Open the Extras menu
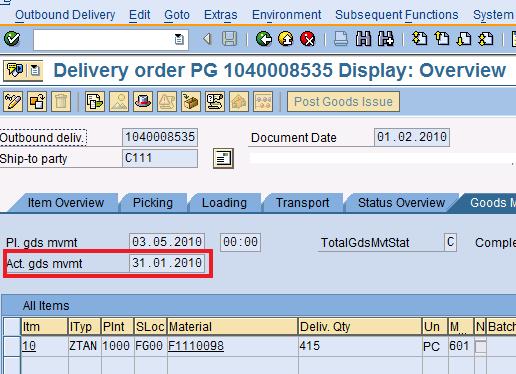The height and width of the screenshot is (374, 516). (x=220, y=15)
